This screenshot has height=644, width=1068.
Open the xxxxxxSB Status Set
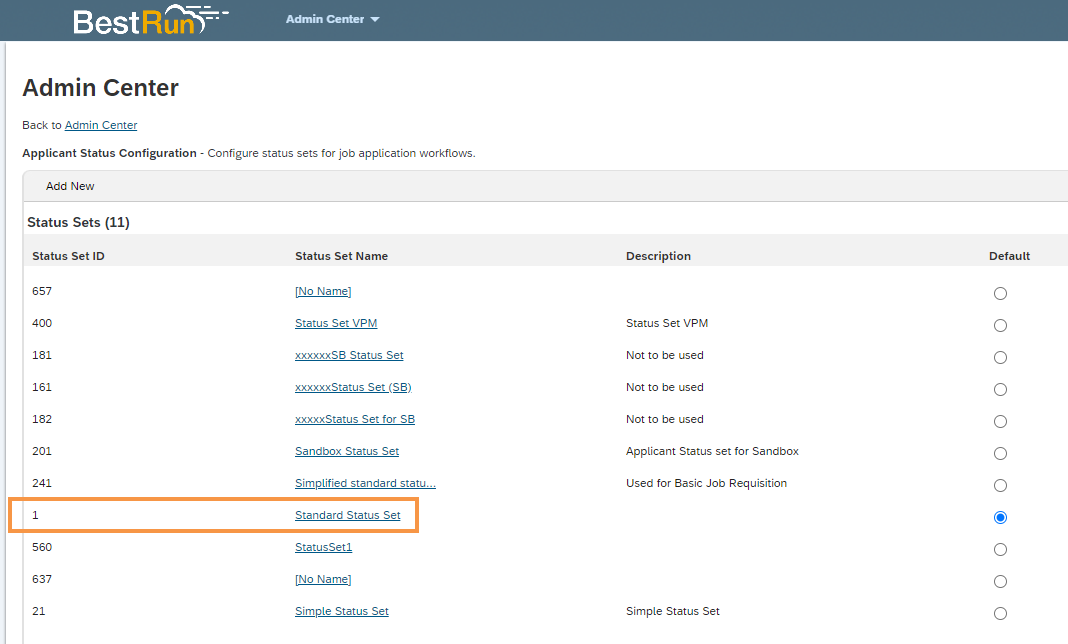click(349, 355)
